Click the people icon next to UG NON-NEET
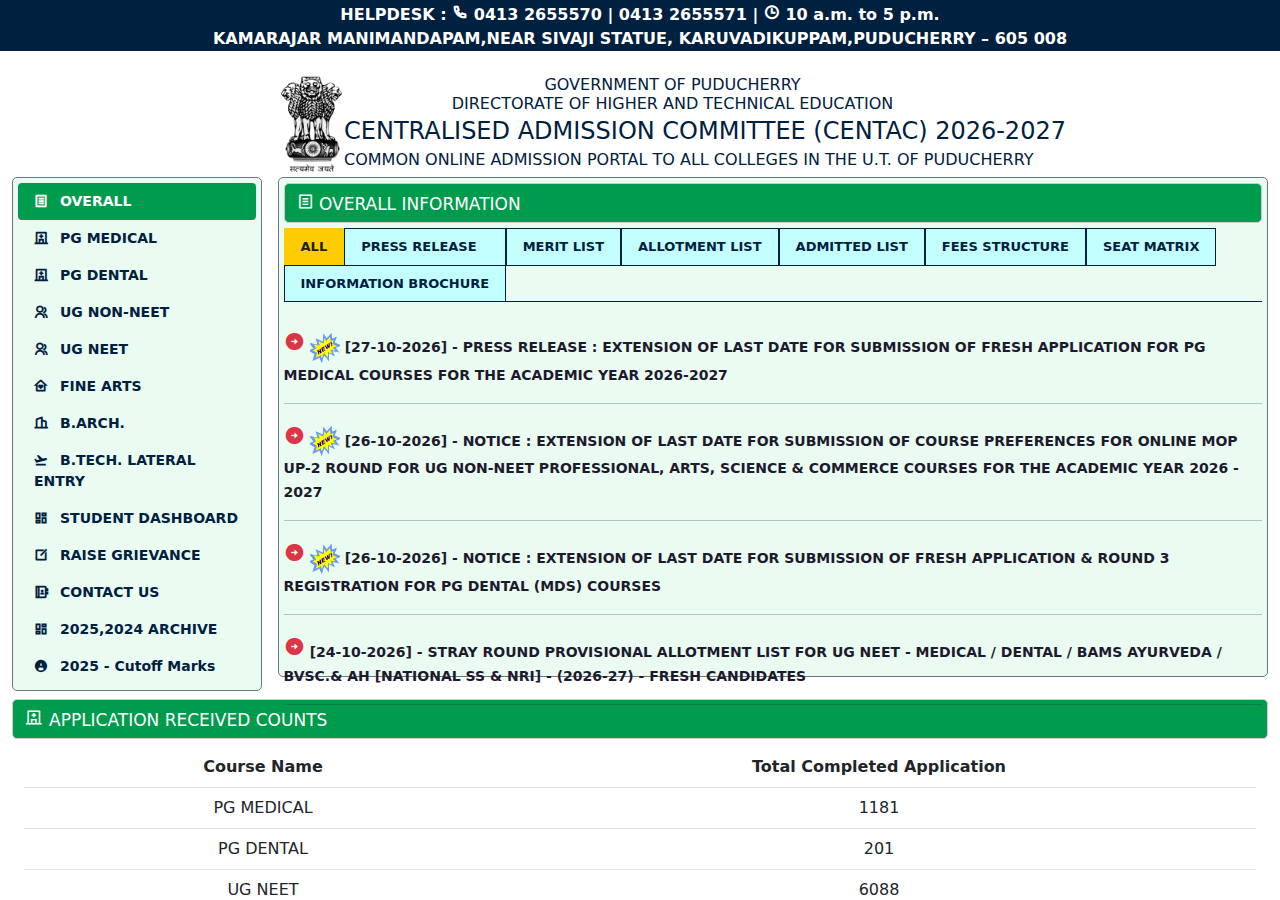 41,312
